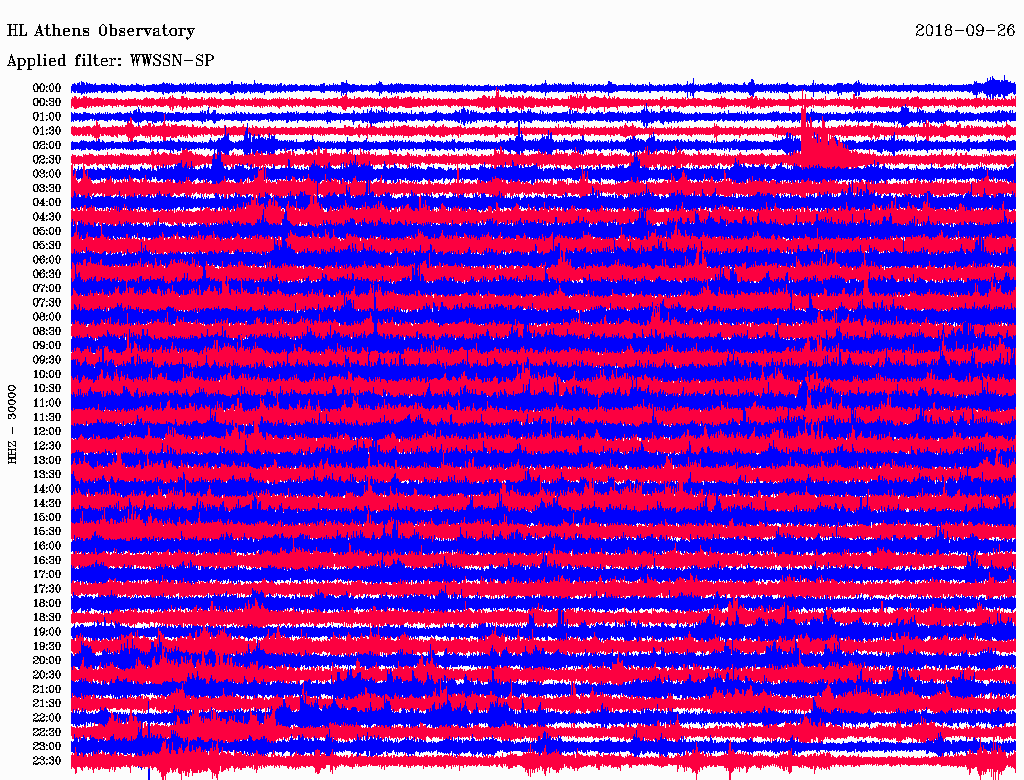Select the 15:30 time label
Screen dimensions: 1024x780
pyautogui.click(x=47, y=532)
